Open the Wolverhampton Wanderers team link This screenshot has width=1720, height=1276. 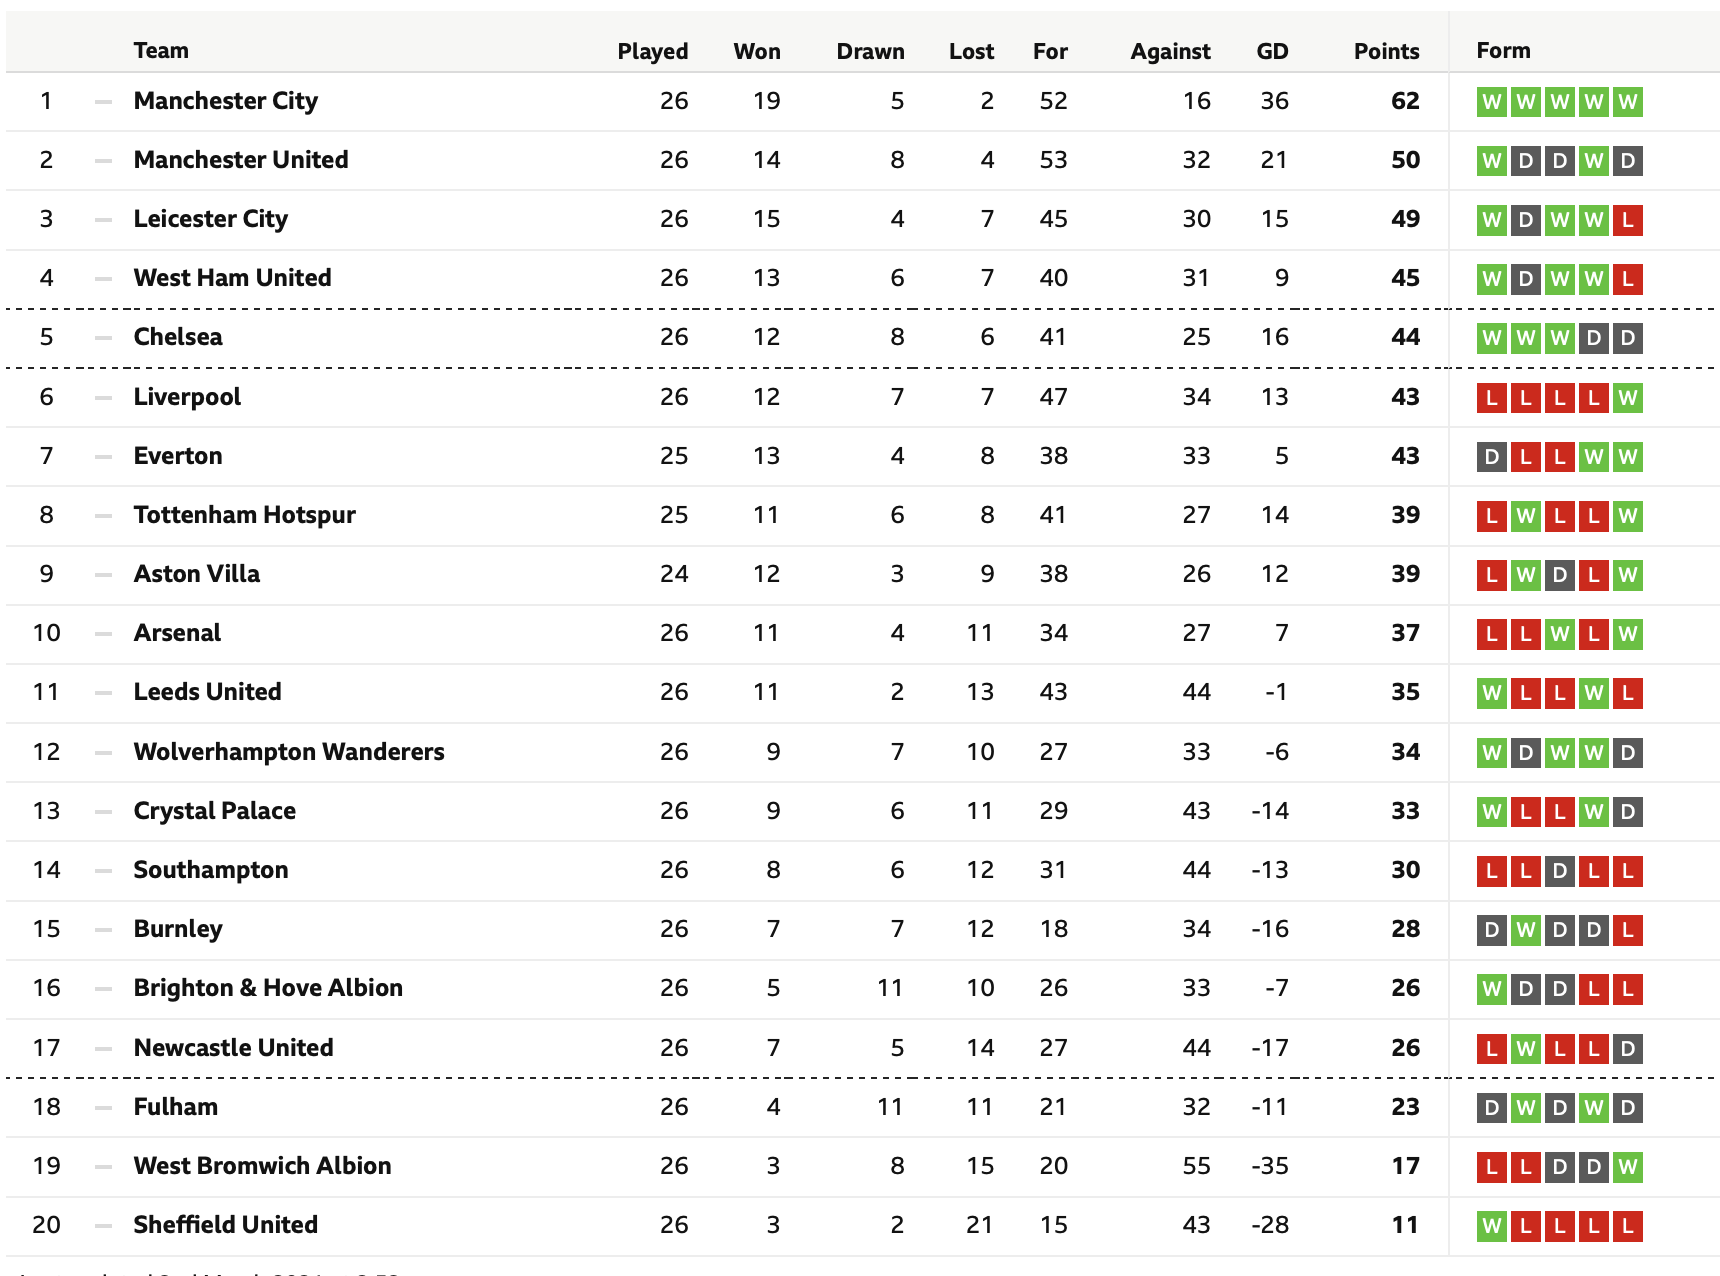pos(289,752)
